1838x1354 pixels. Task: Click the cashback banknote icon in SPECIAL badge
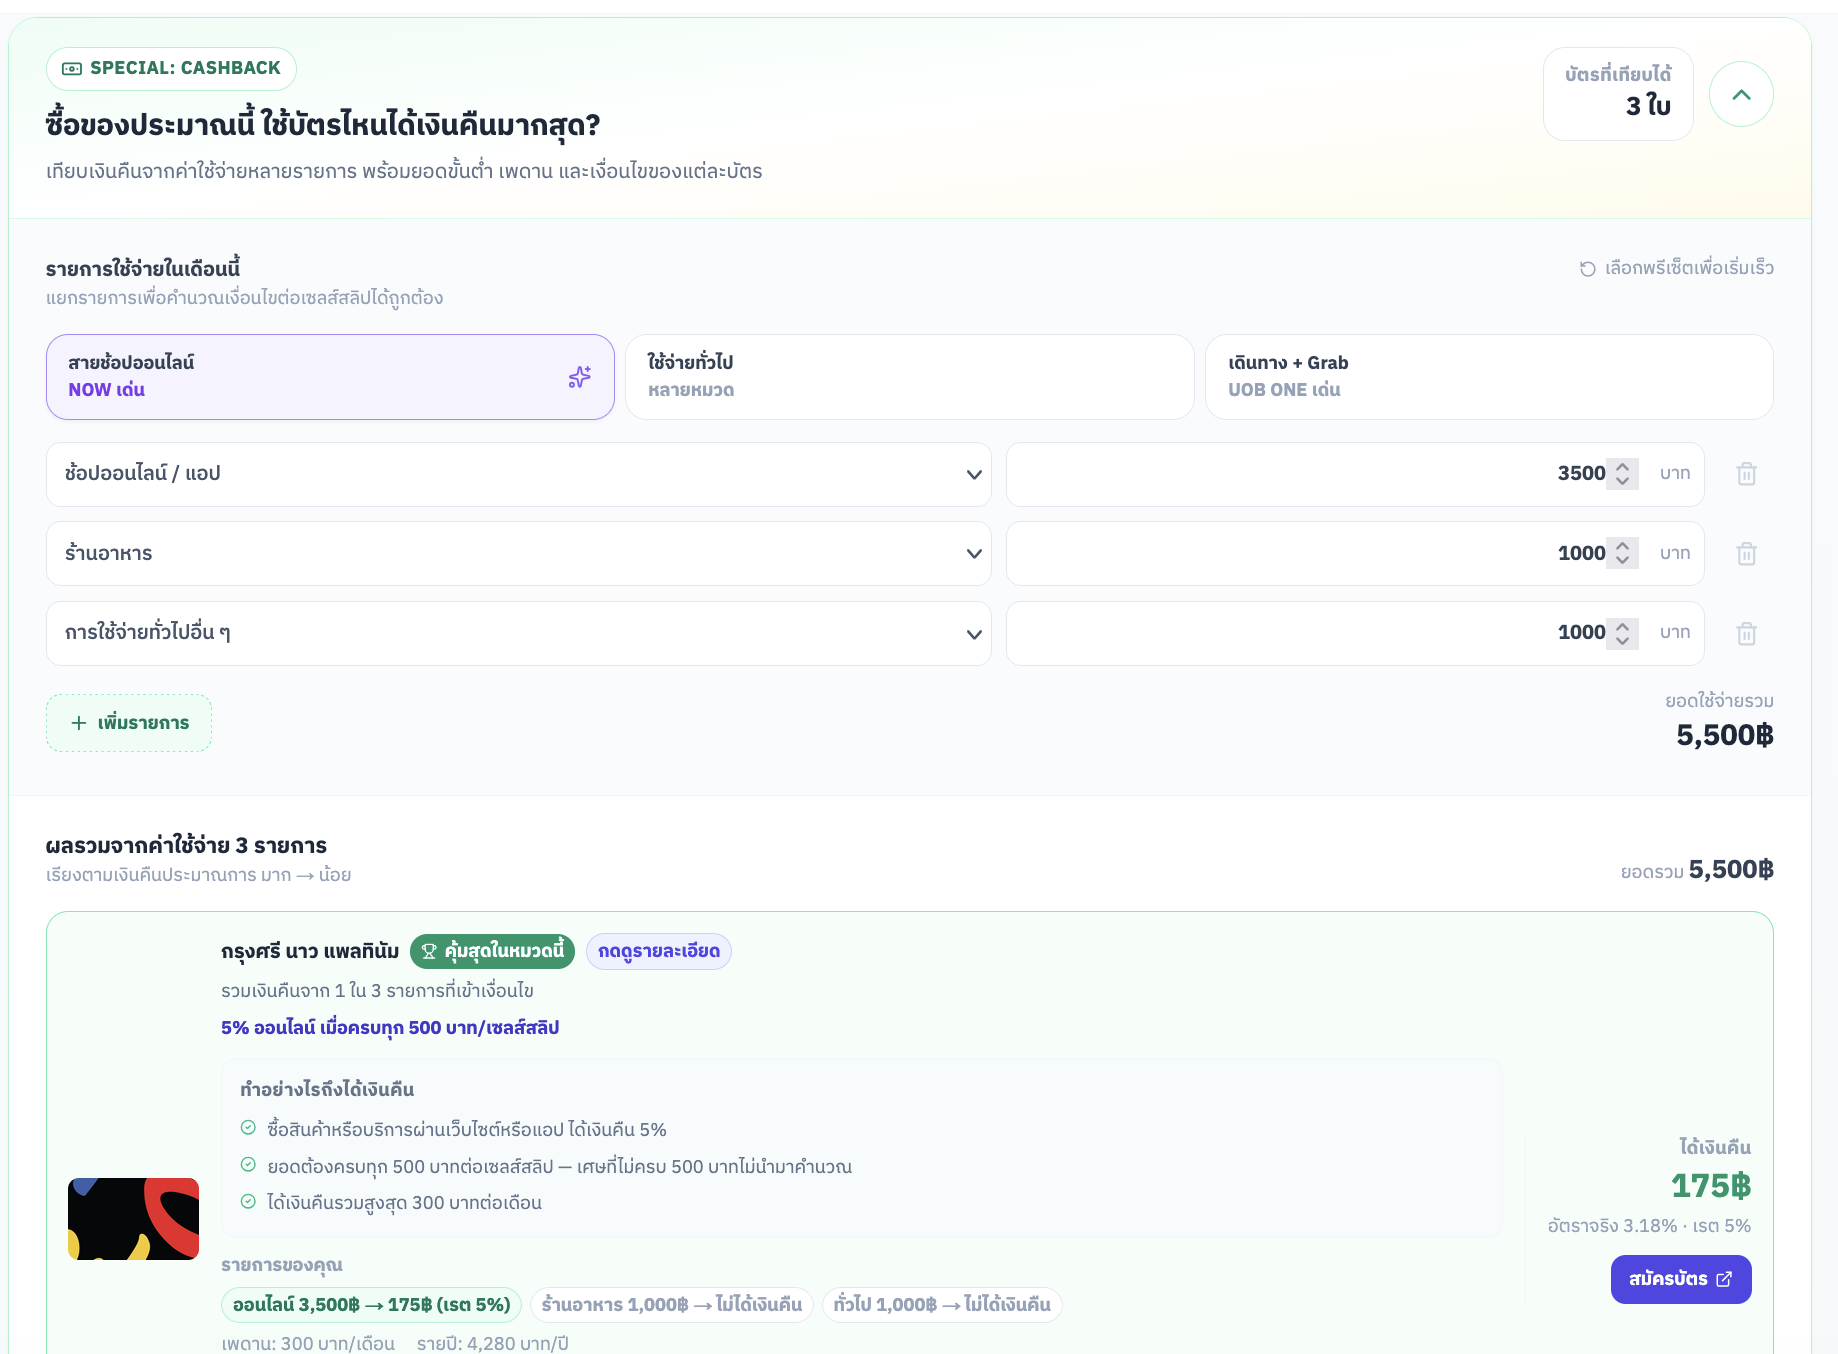click(x=72, y=69)
